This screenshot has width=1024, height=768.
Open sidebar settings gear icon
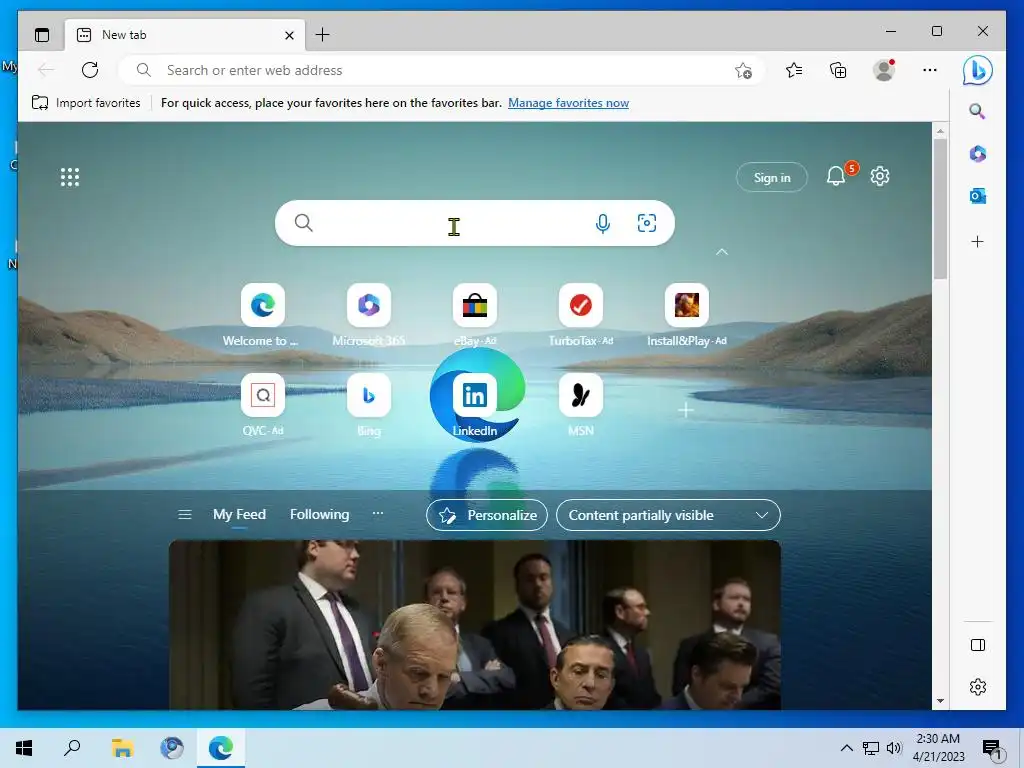978,687
